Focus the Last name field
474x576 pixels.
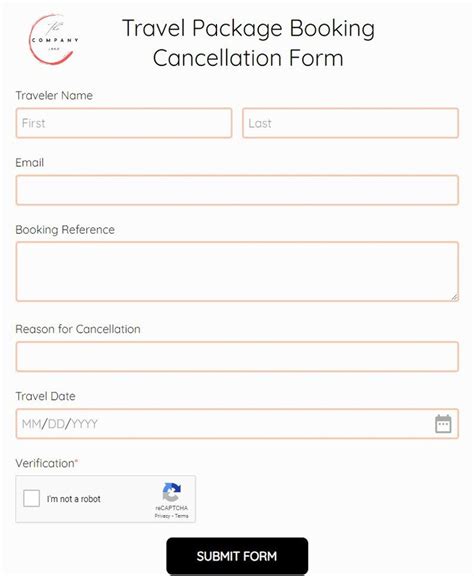click(x=350, y=123)
